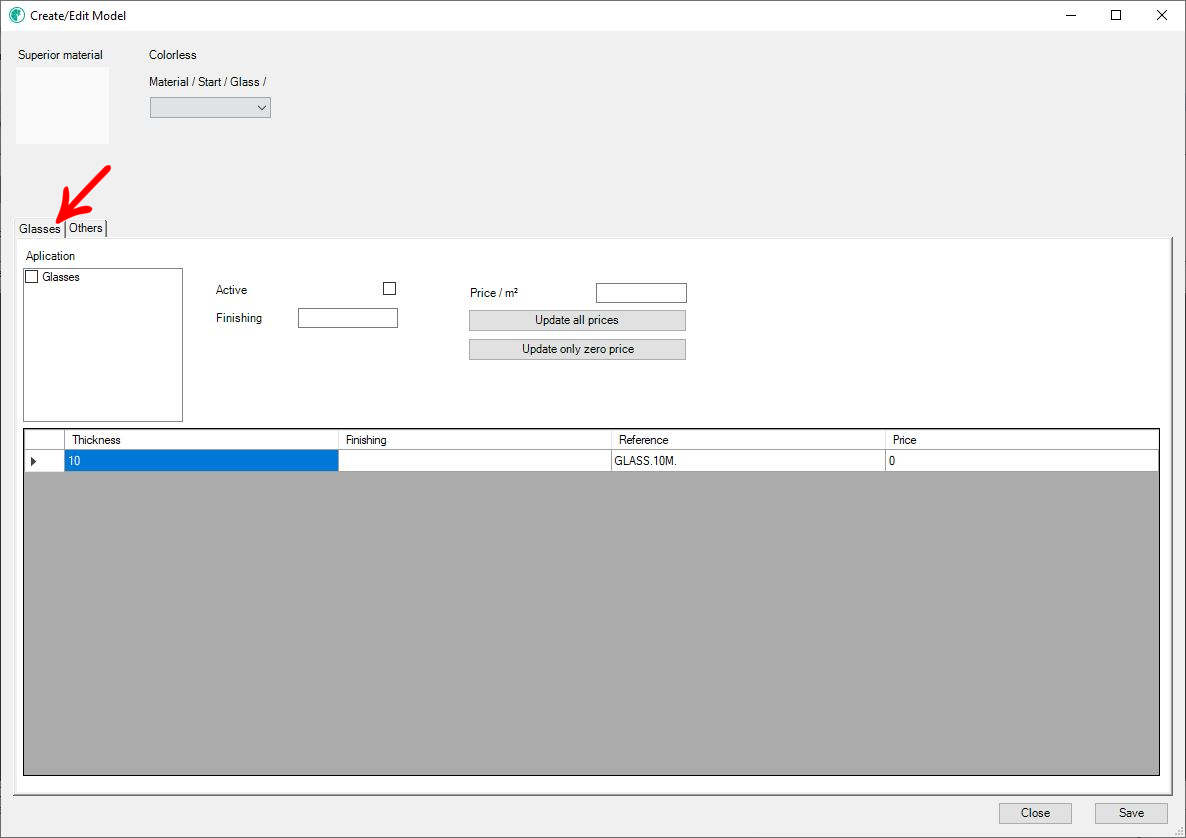Click the Price column header
1186x838 pixels.
(1022, 439)
